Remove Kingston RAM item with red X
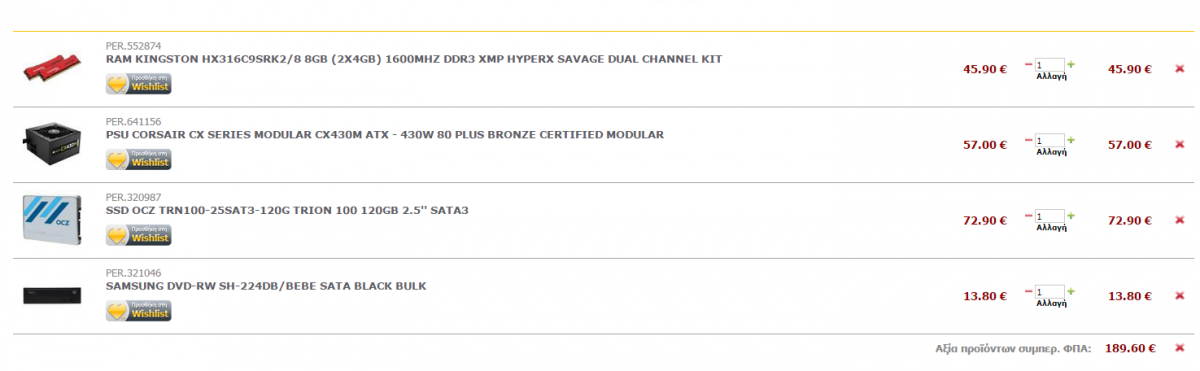The height and width of the screenshot is (371, 1200). [x=1180, y=69]
